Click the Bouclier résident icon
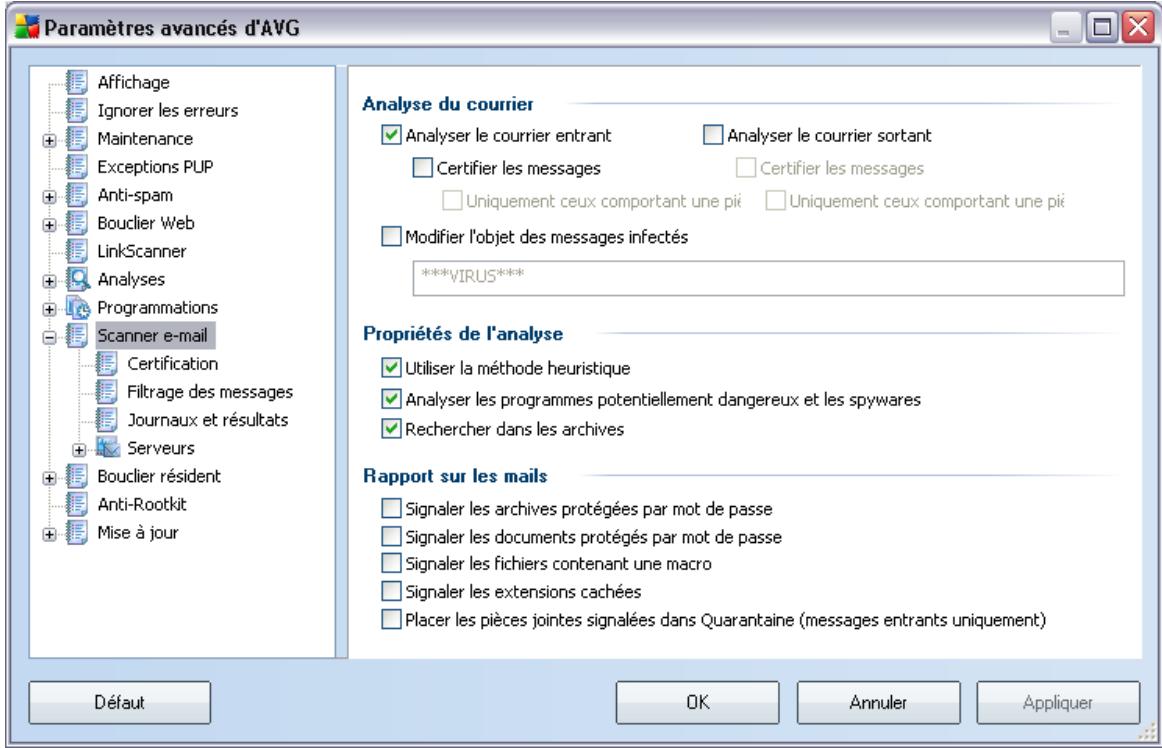The height and width of the screenshot is (748, 1162). [77, 477]
